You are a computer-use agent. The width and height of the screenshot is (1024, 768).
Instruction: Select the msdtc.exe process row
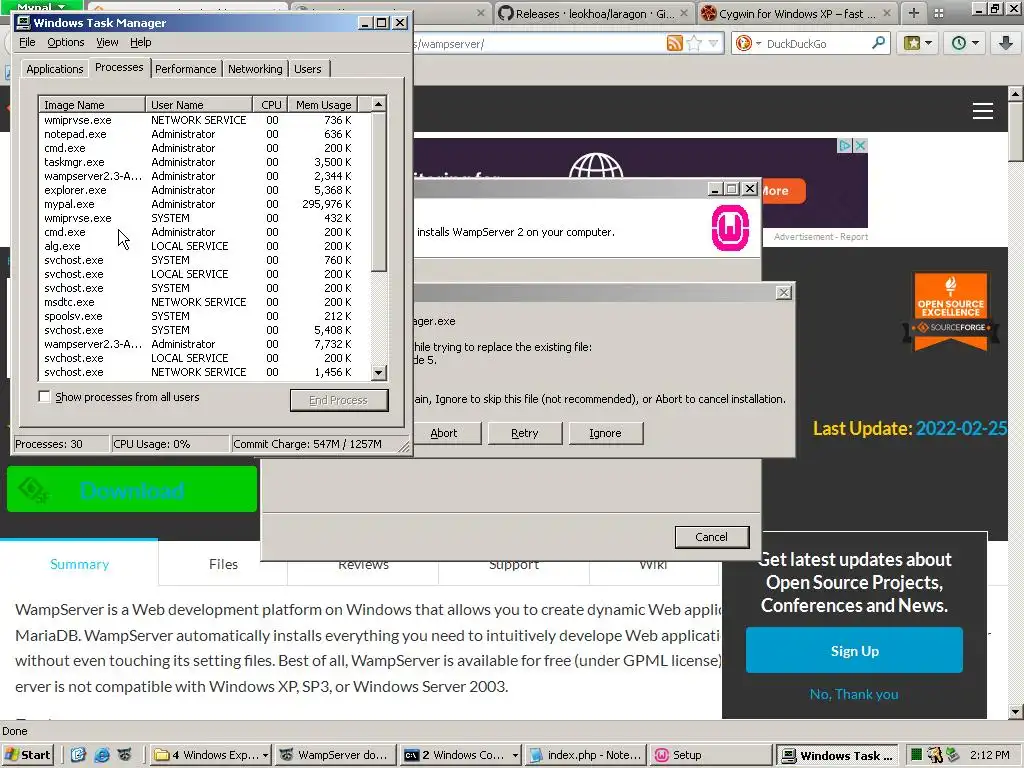click(204, 302)
